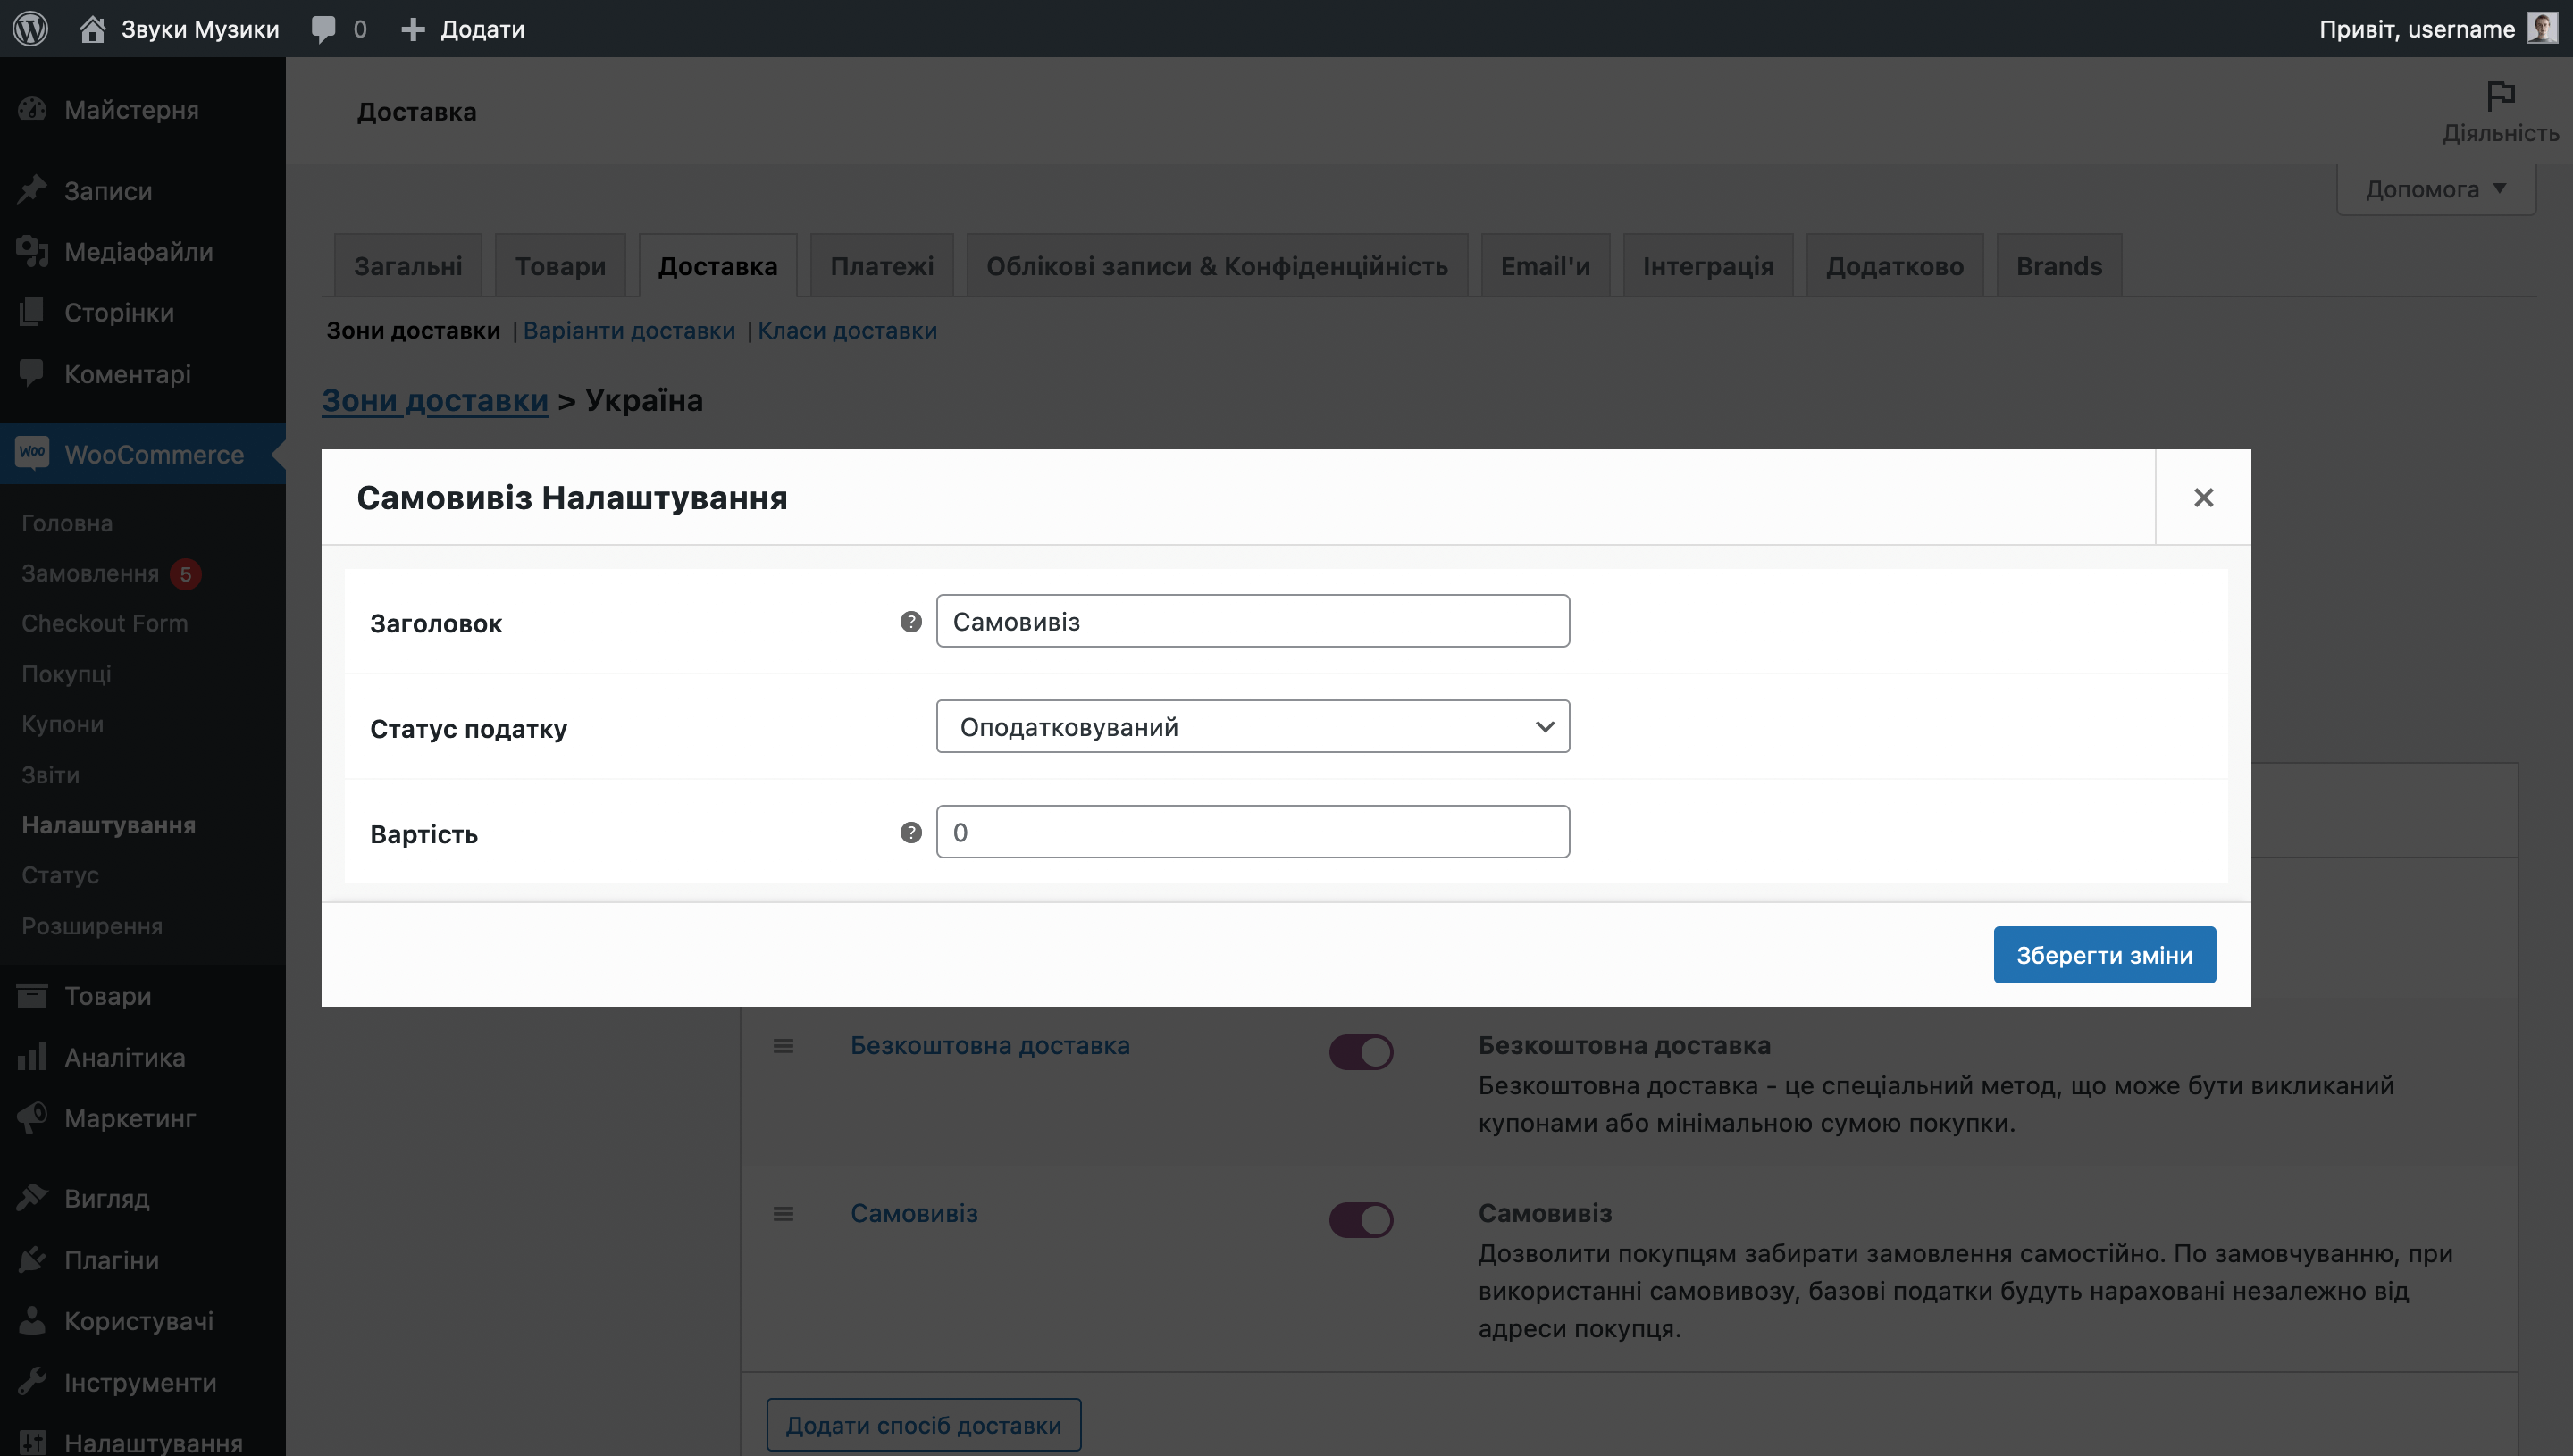Click the Маркетинг megaphone icon
The image size is (2573, 1456).
pos(32,1117)
